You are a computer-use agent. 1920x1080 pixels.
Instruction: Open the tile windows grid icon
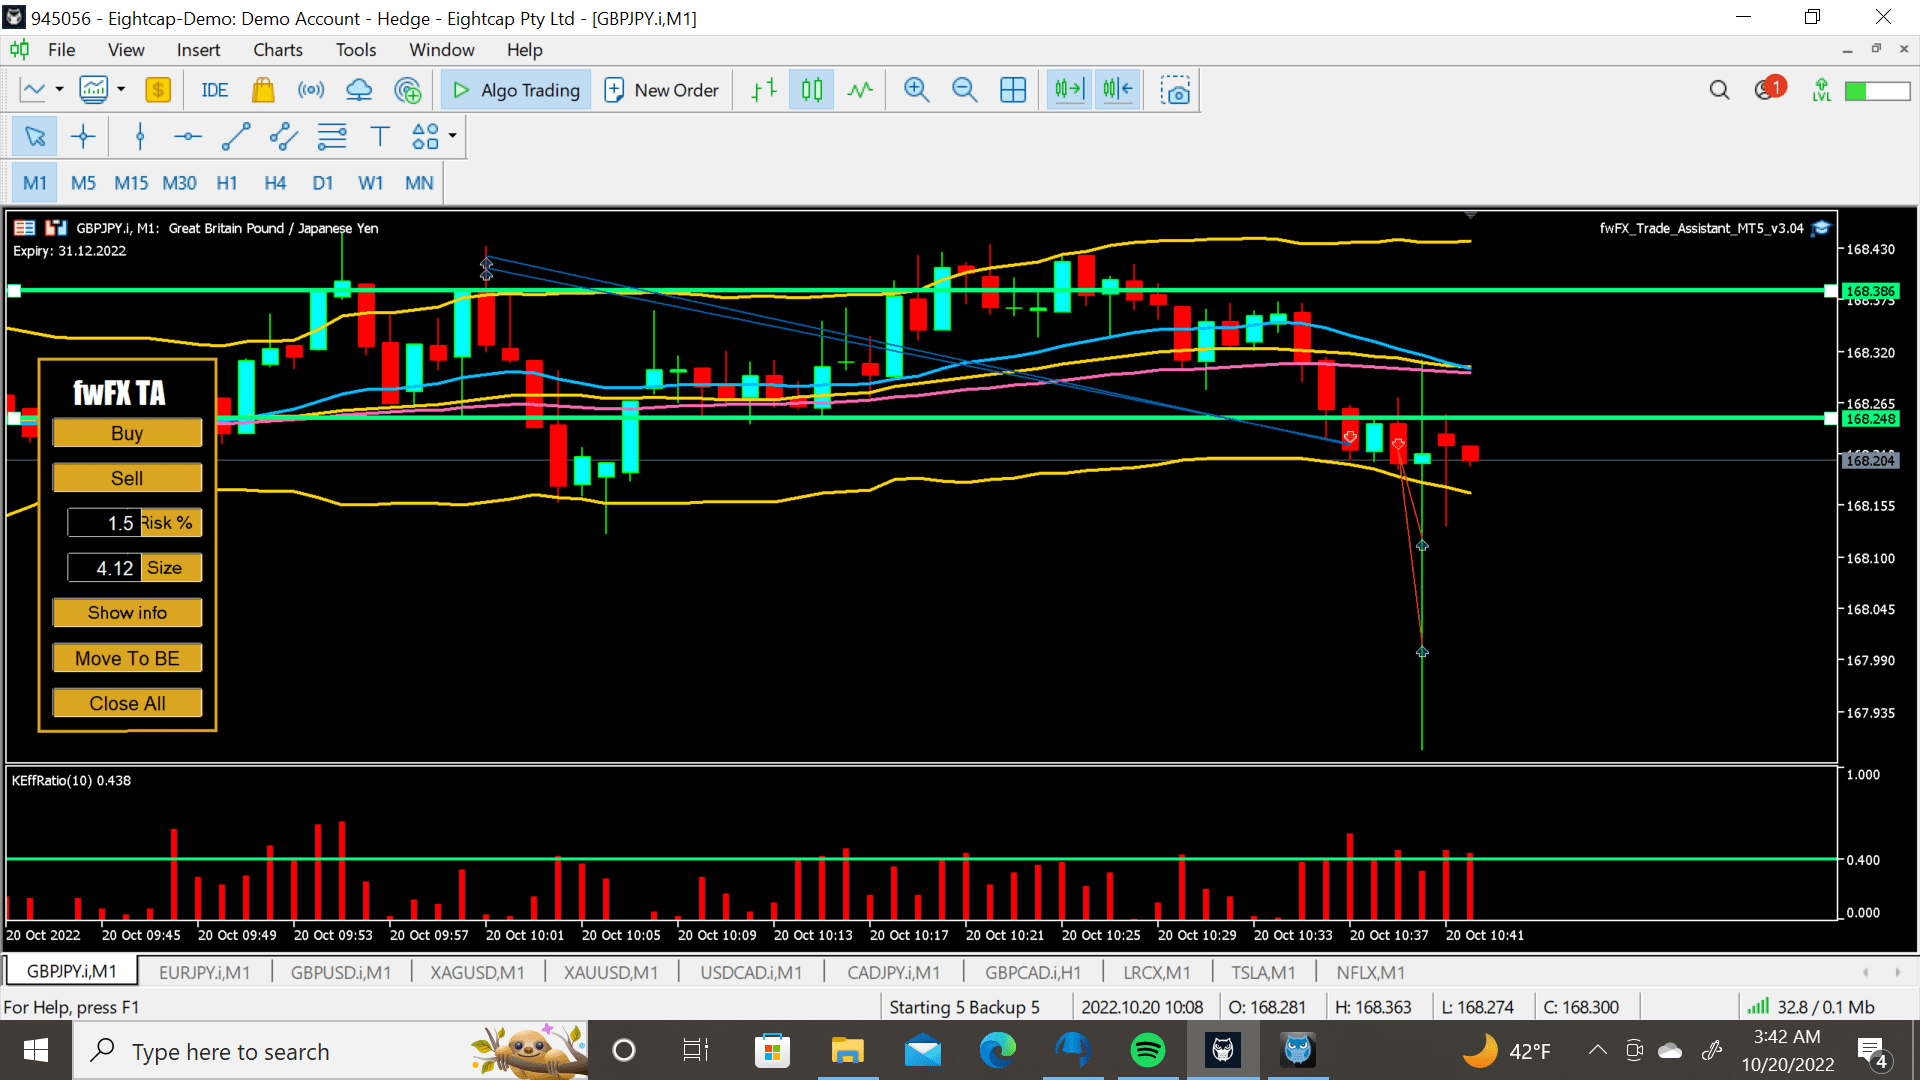[x=1013, y=90]
